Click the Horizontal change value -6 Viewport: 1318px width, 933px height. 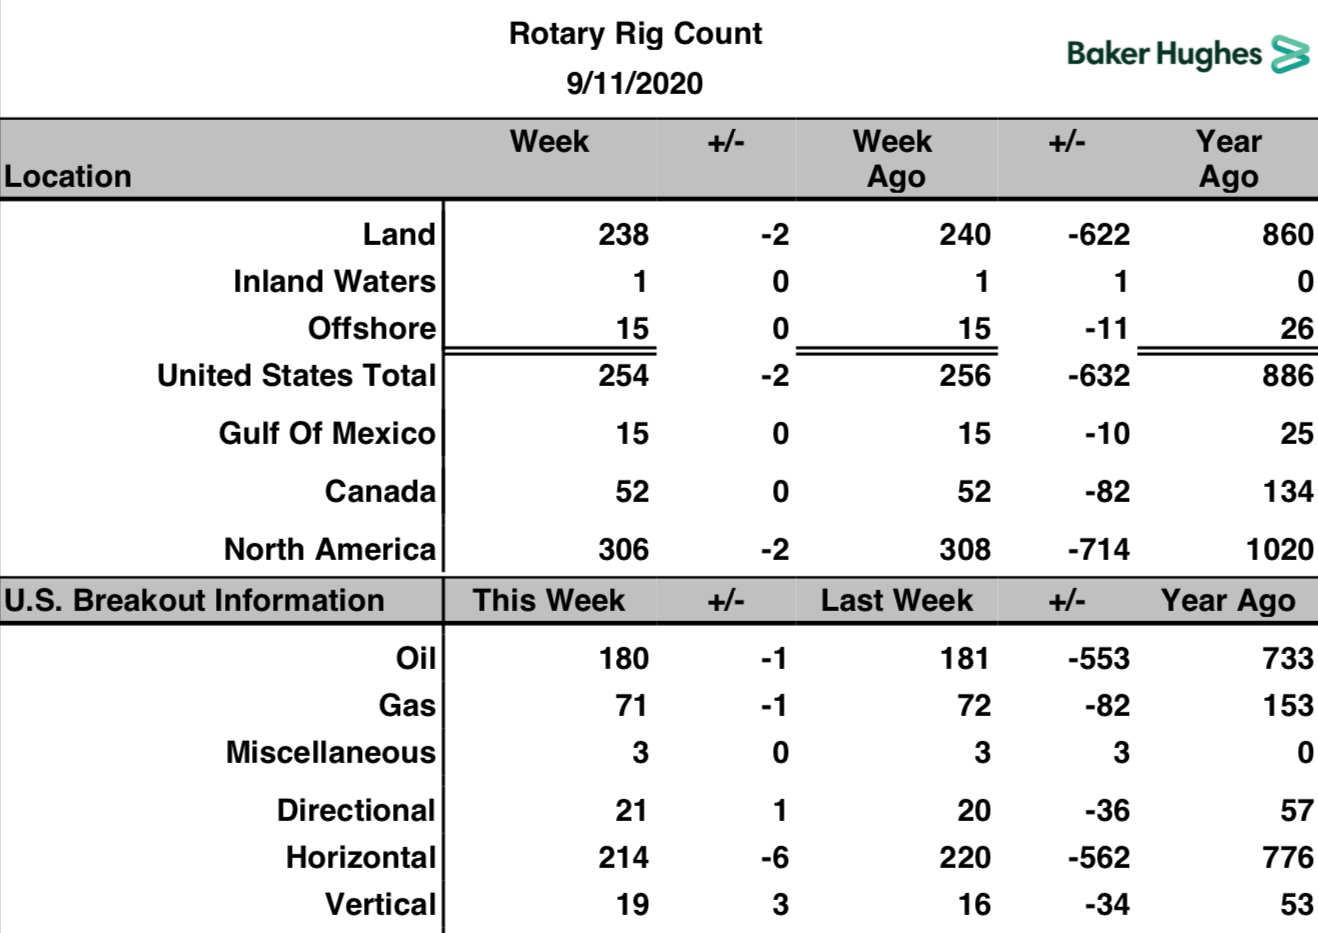(775, 857)
